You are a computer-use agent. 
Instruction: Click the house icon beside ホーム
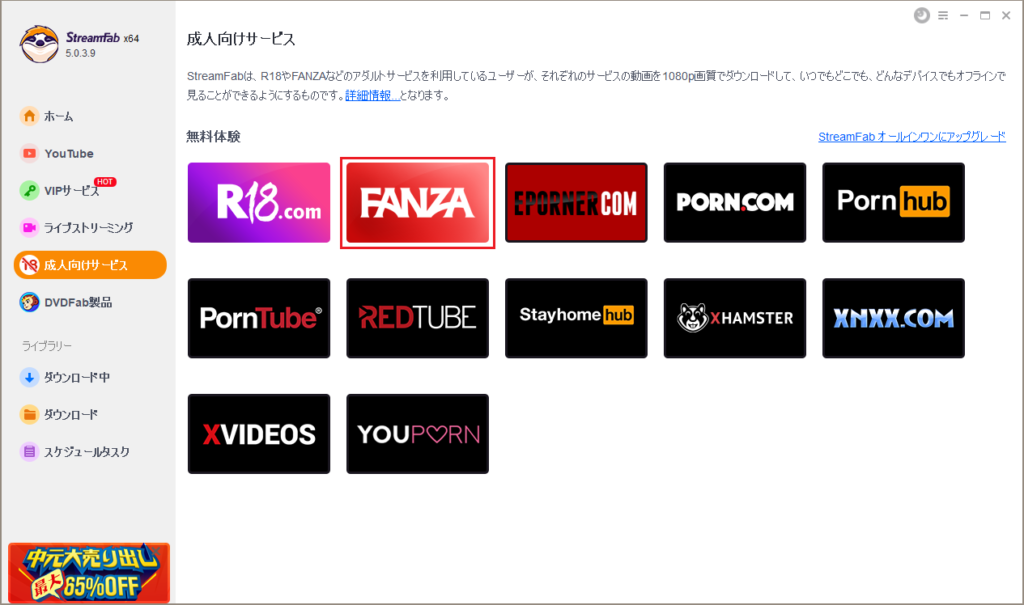point(29,116)
